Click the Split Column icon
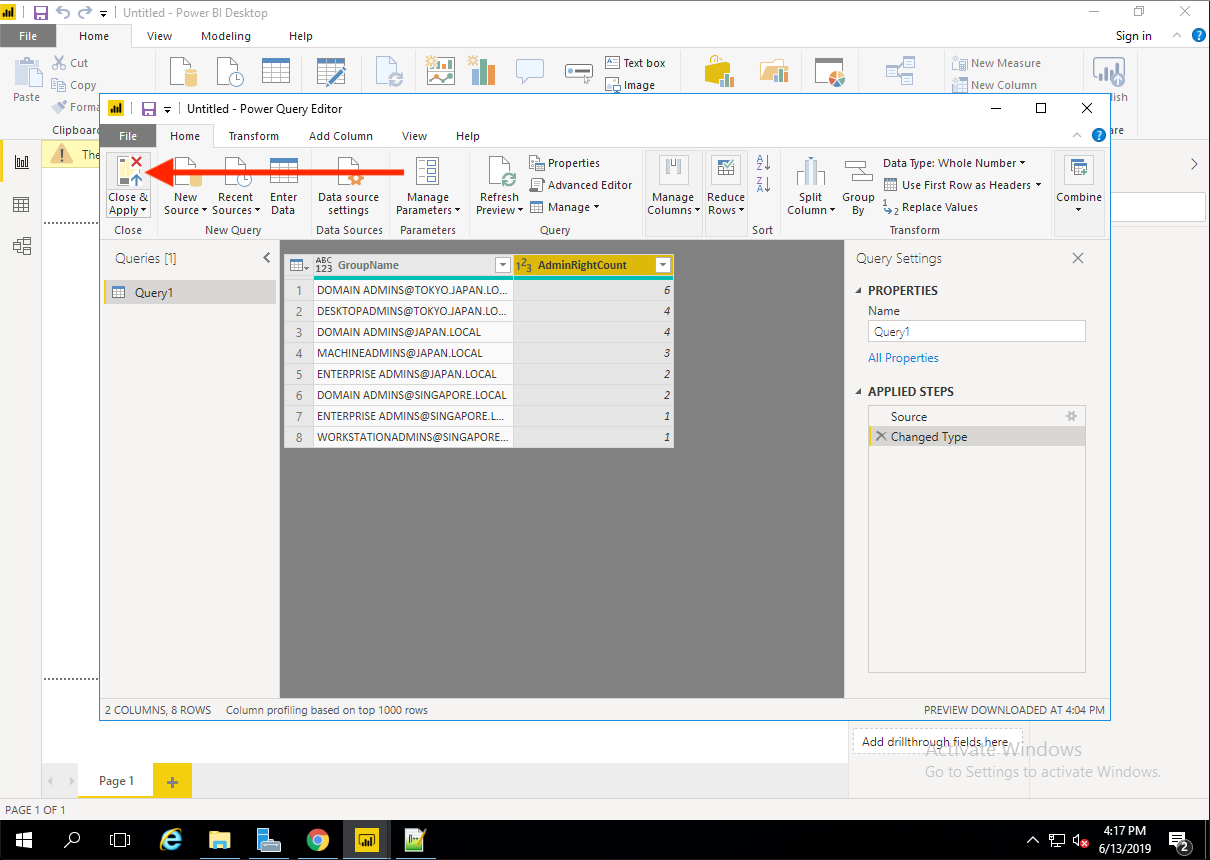This screenshot has width=1210, height=860. [x=809, y=172]
